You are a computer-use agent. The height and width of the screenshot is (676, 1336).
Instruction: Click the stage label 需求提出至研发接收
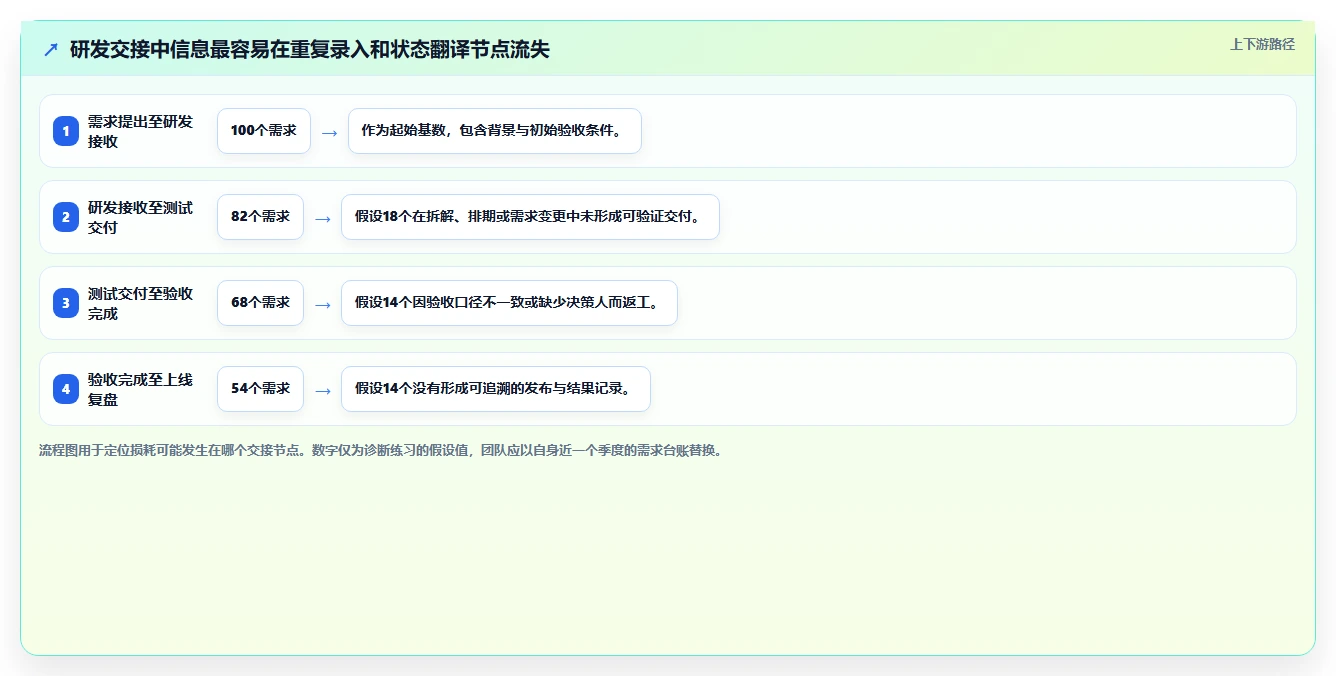[140, 131]
